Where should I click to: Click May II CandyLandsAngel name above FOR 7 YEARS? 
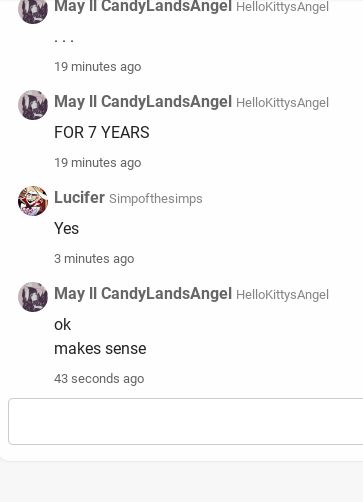tap(143, 102)
